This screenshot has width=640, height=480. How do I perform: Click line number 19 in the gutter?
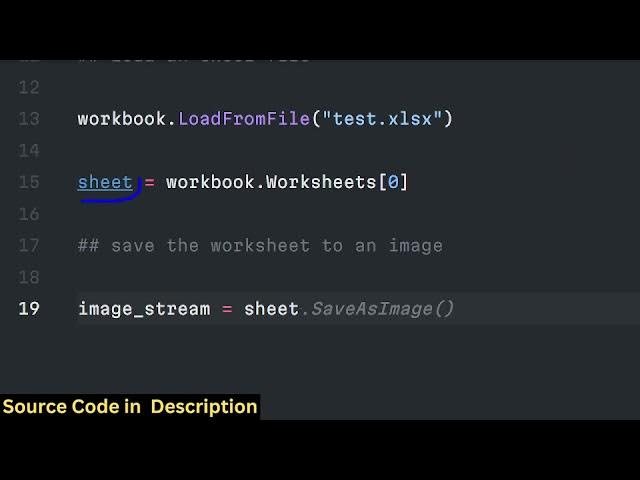(x=28, y=309)
